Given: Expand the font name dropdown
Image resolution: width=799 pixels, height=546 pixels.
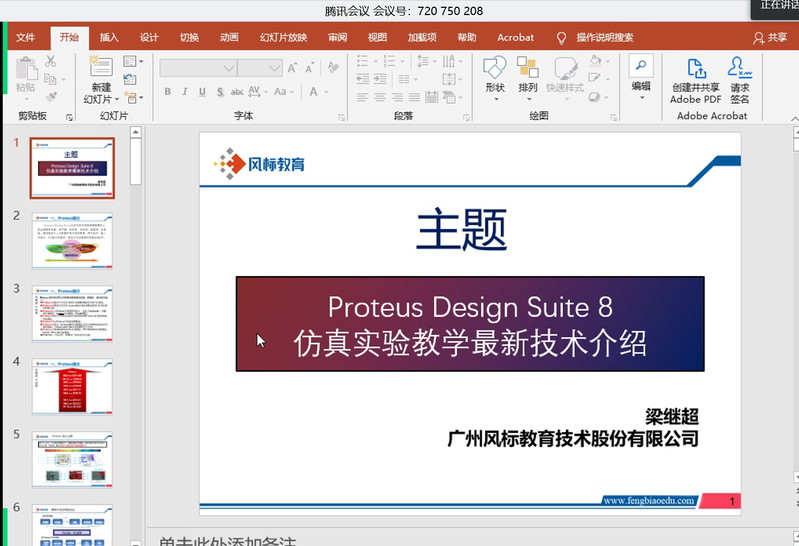Looking at the screenshot, I should click(x=230, y=68).
